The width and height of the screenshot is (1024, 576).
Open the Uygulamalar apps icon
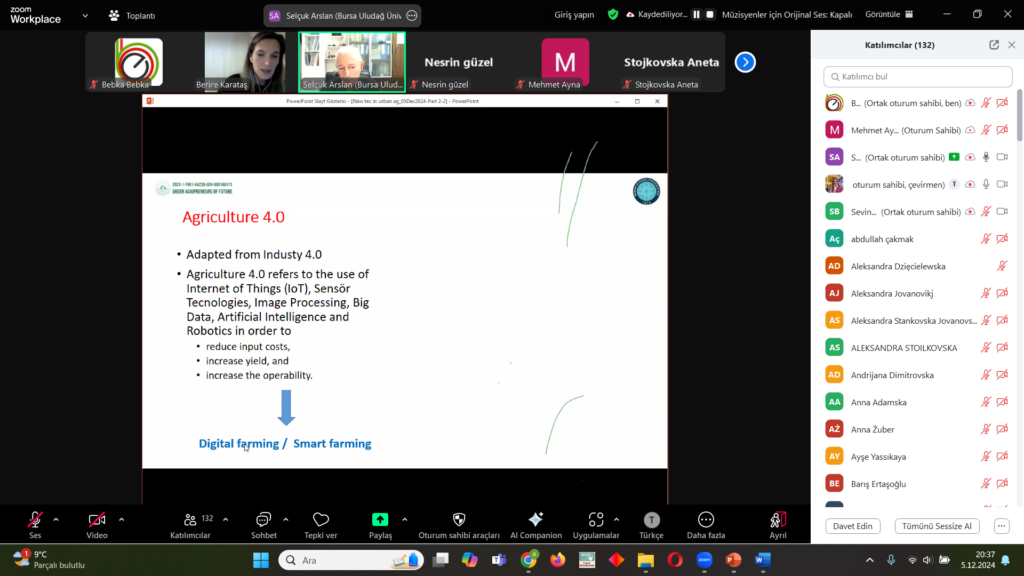click(x=596, y=520)
